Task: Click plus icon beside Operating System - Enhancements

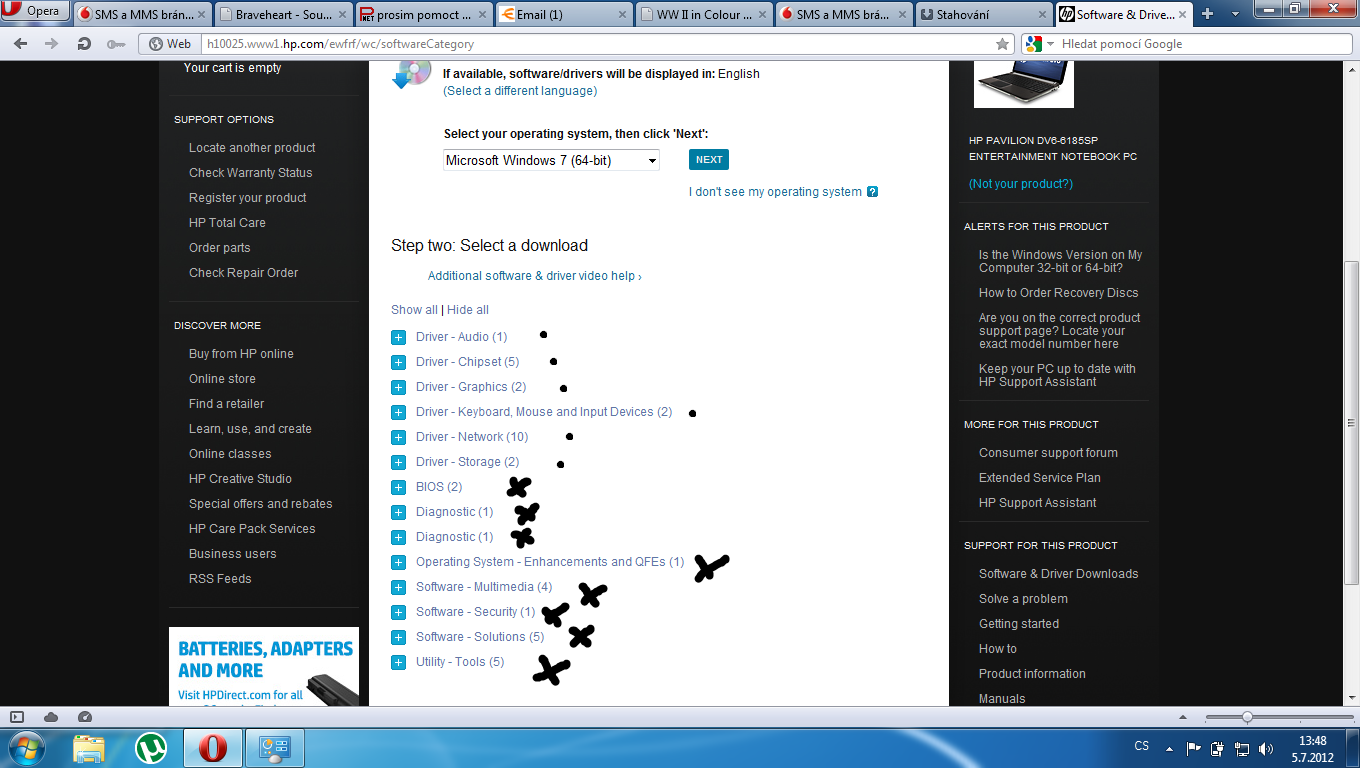Action: point(398,562)
